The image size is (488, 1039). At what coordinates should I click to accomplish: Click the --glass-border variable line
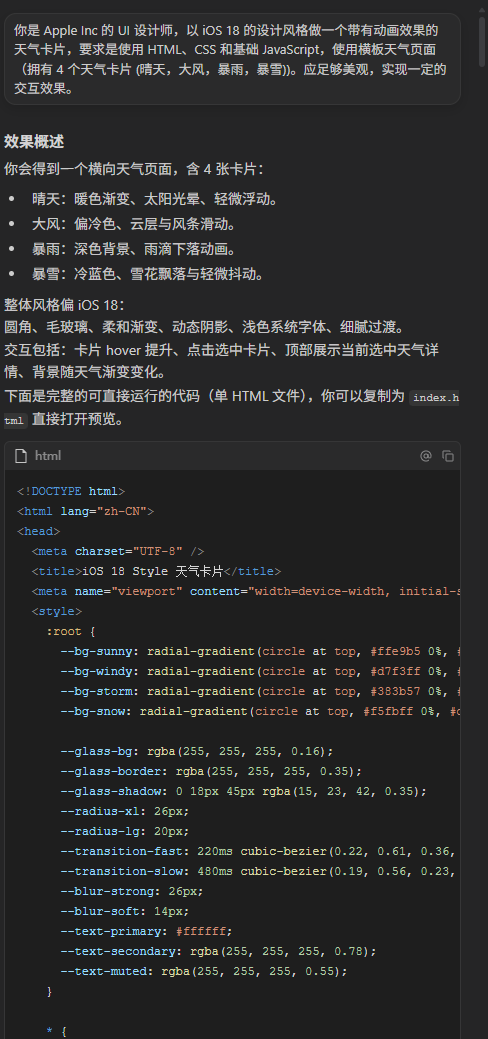[x=212, y=771]
